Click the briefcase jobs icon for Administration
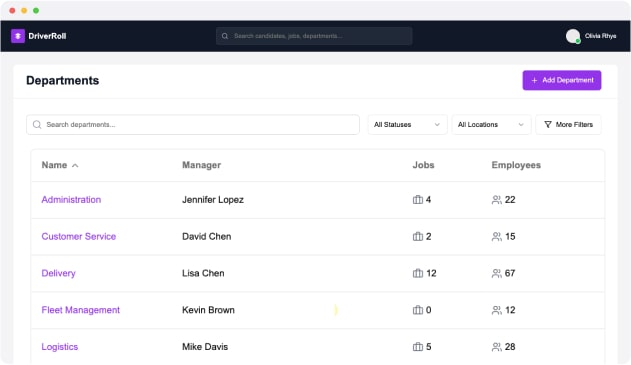Screen dimensions: 631x365 (x=418, y=200)
